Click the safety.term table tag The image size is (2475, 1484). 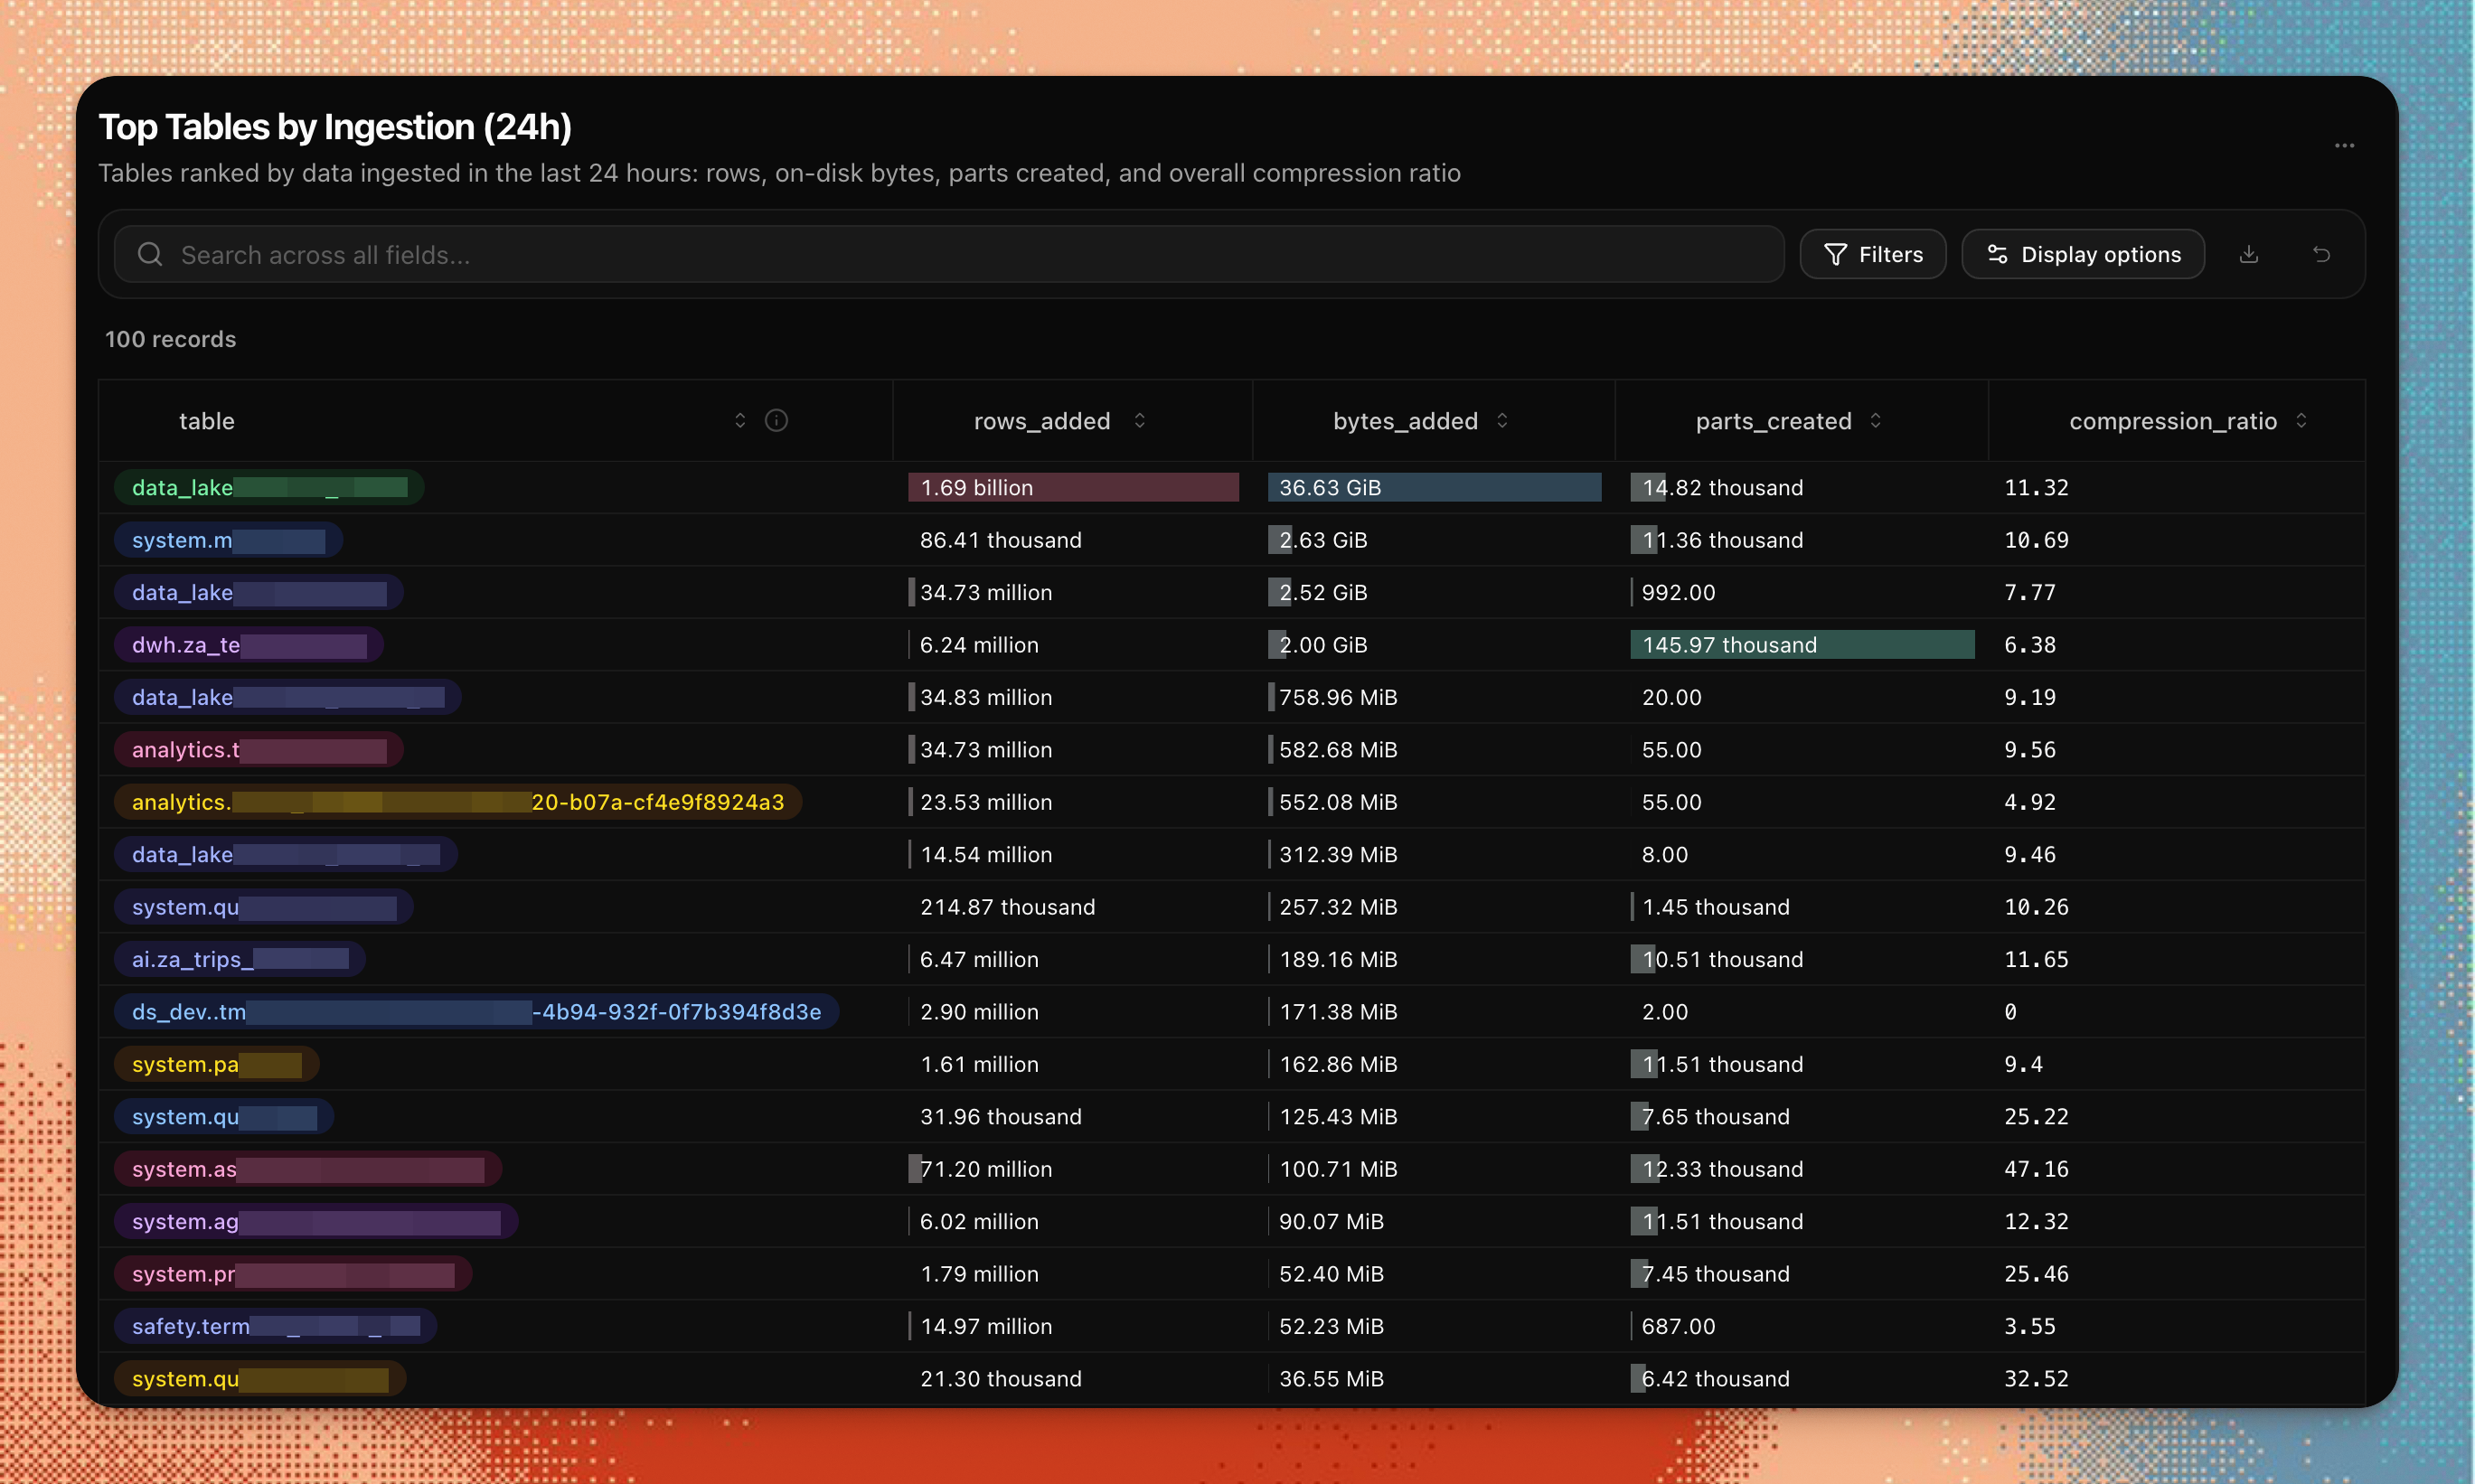point(275,1326)
